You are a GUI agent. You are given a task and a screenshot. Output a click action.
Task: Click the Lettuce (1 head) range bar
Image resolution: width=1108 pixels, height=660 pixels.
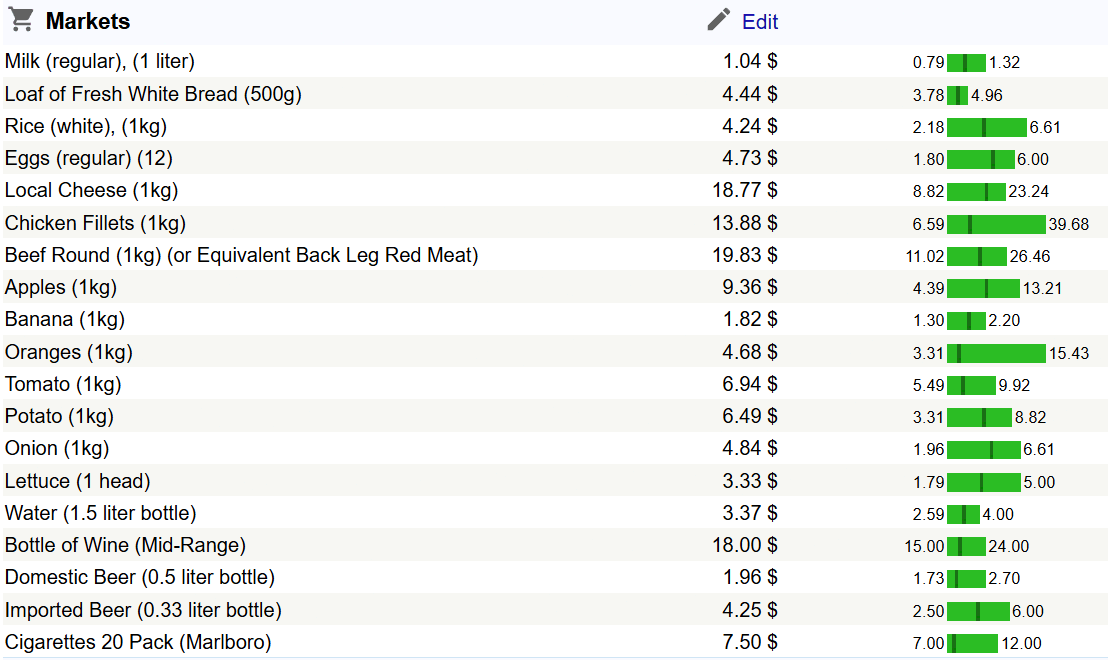coord(983,483)
